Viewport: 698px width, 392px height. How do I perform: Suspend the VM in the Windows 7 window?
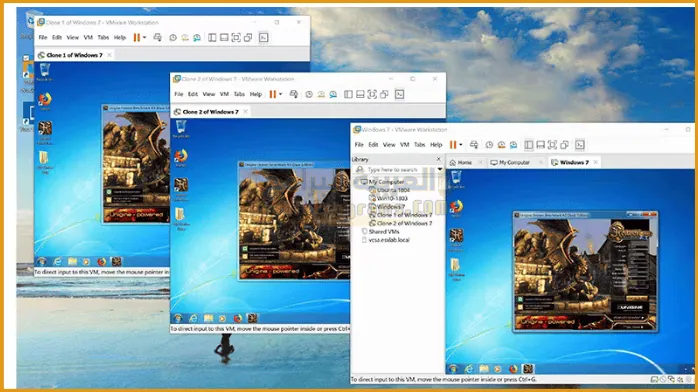coord(453,145)
